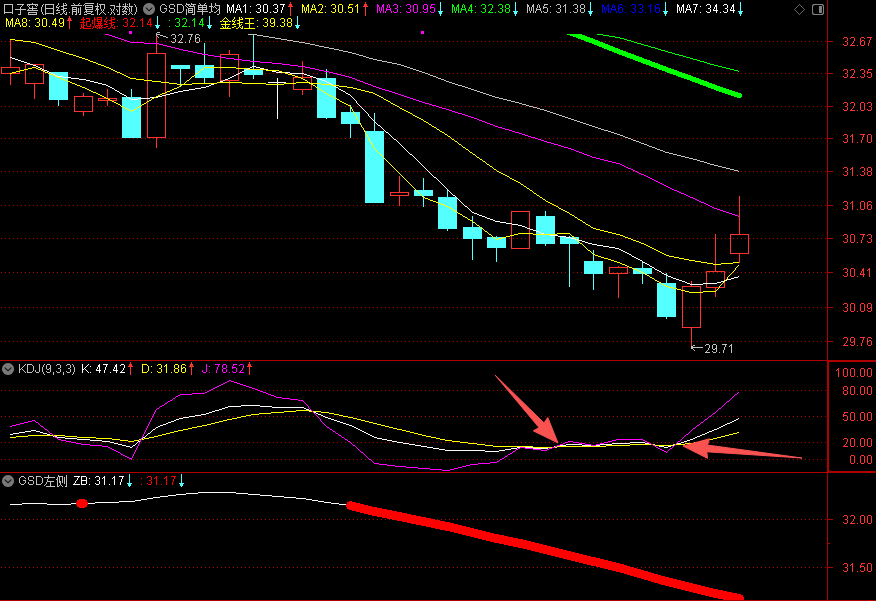Expand the KDJ(9,3,3) indicator dropdown arrow
The height and width of the screenshot is (601, 876).
pos(9,369)
